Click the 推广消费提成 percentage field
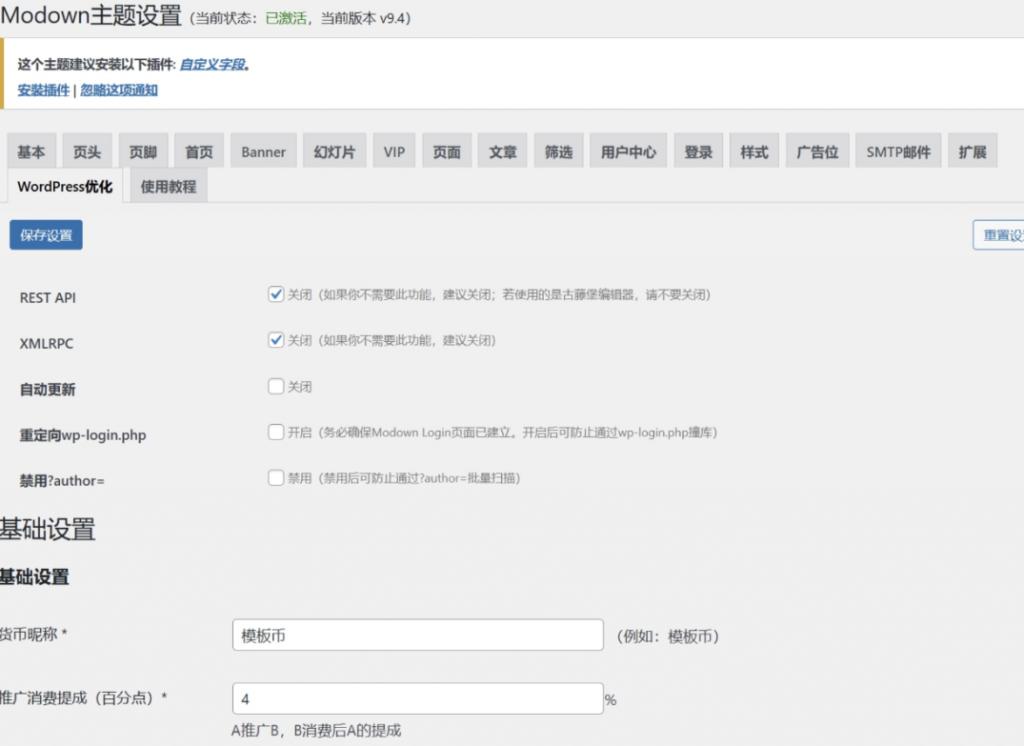The width and height of the screenshot is (1024, 746). pyautogui.click(x=418, y=699)
